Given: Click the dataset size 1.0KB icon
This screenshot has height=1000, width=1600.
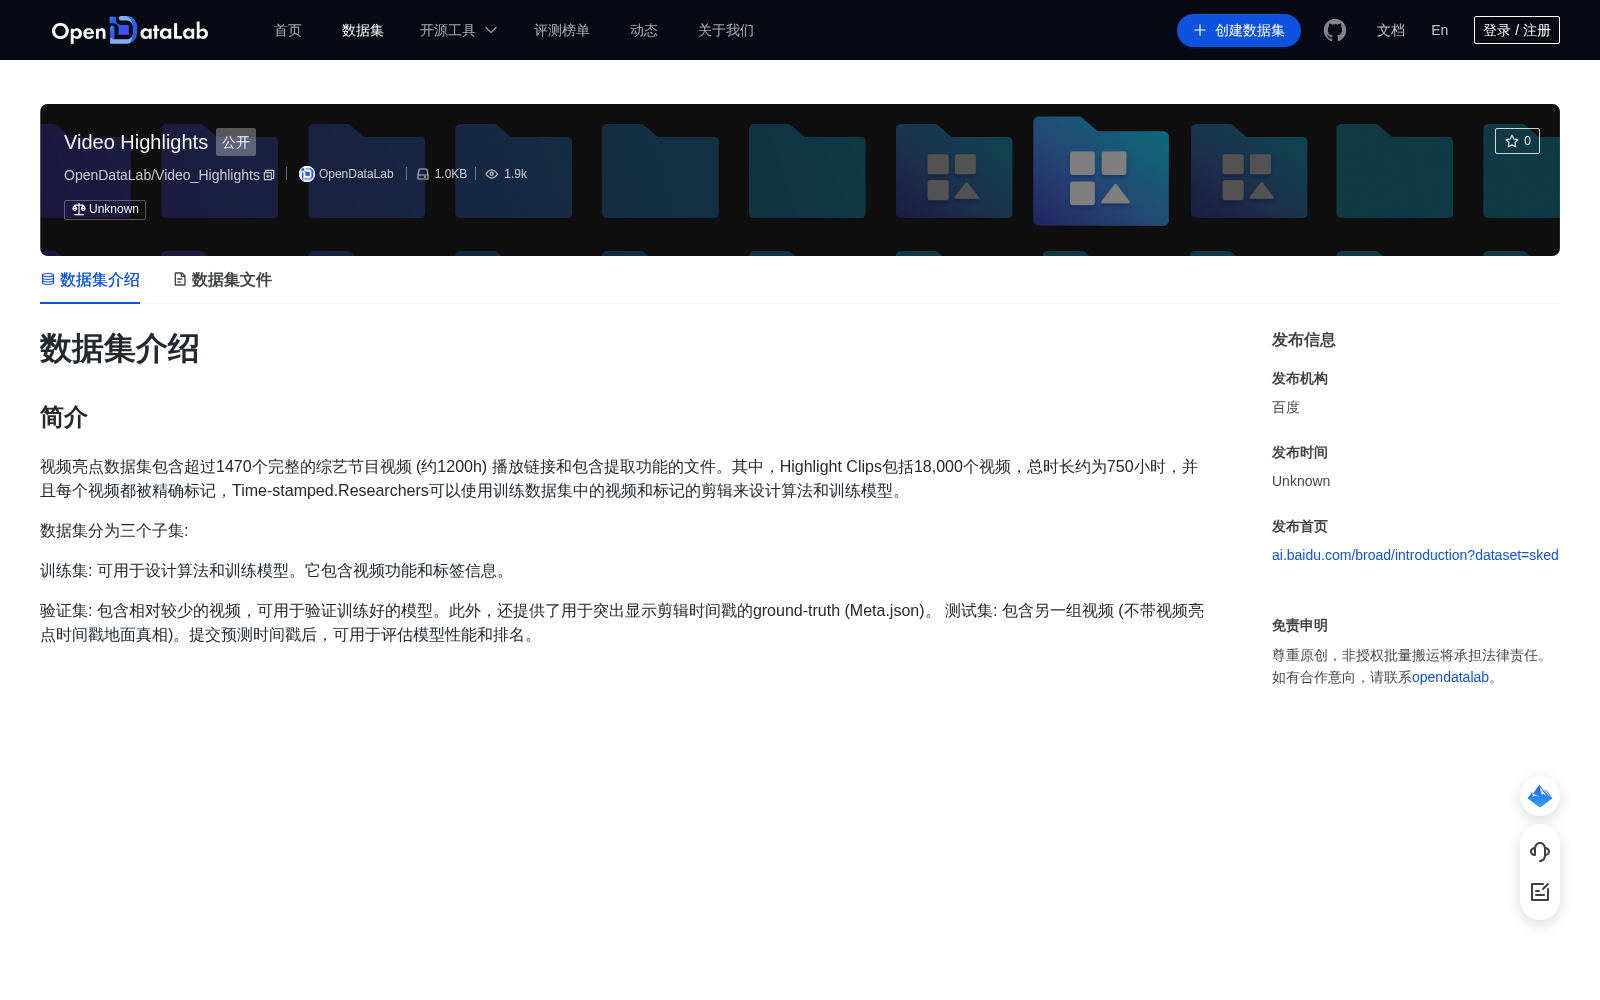Looking at the screenshot, I should coord(423,174).
